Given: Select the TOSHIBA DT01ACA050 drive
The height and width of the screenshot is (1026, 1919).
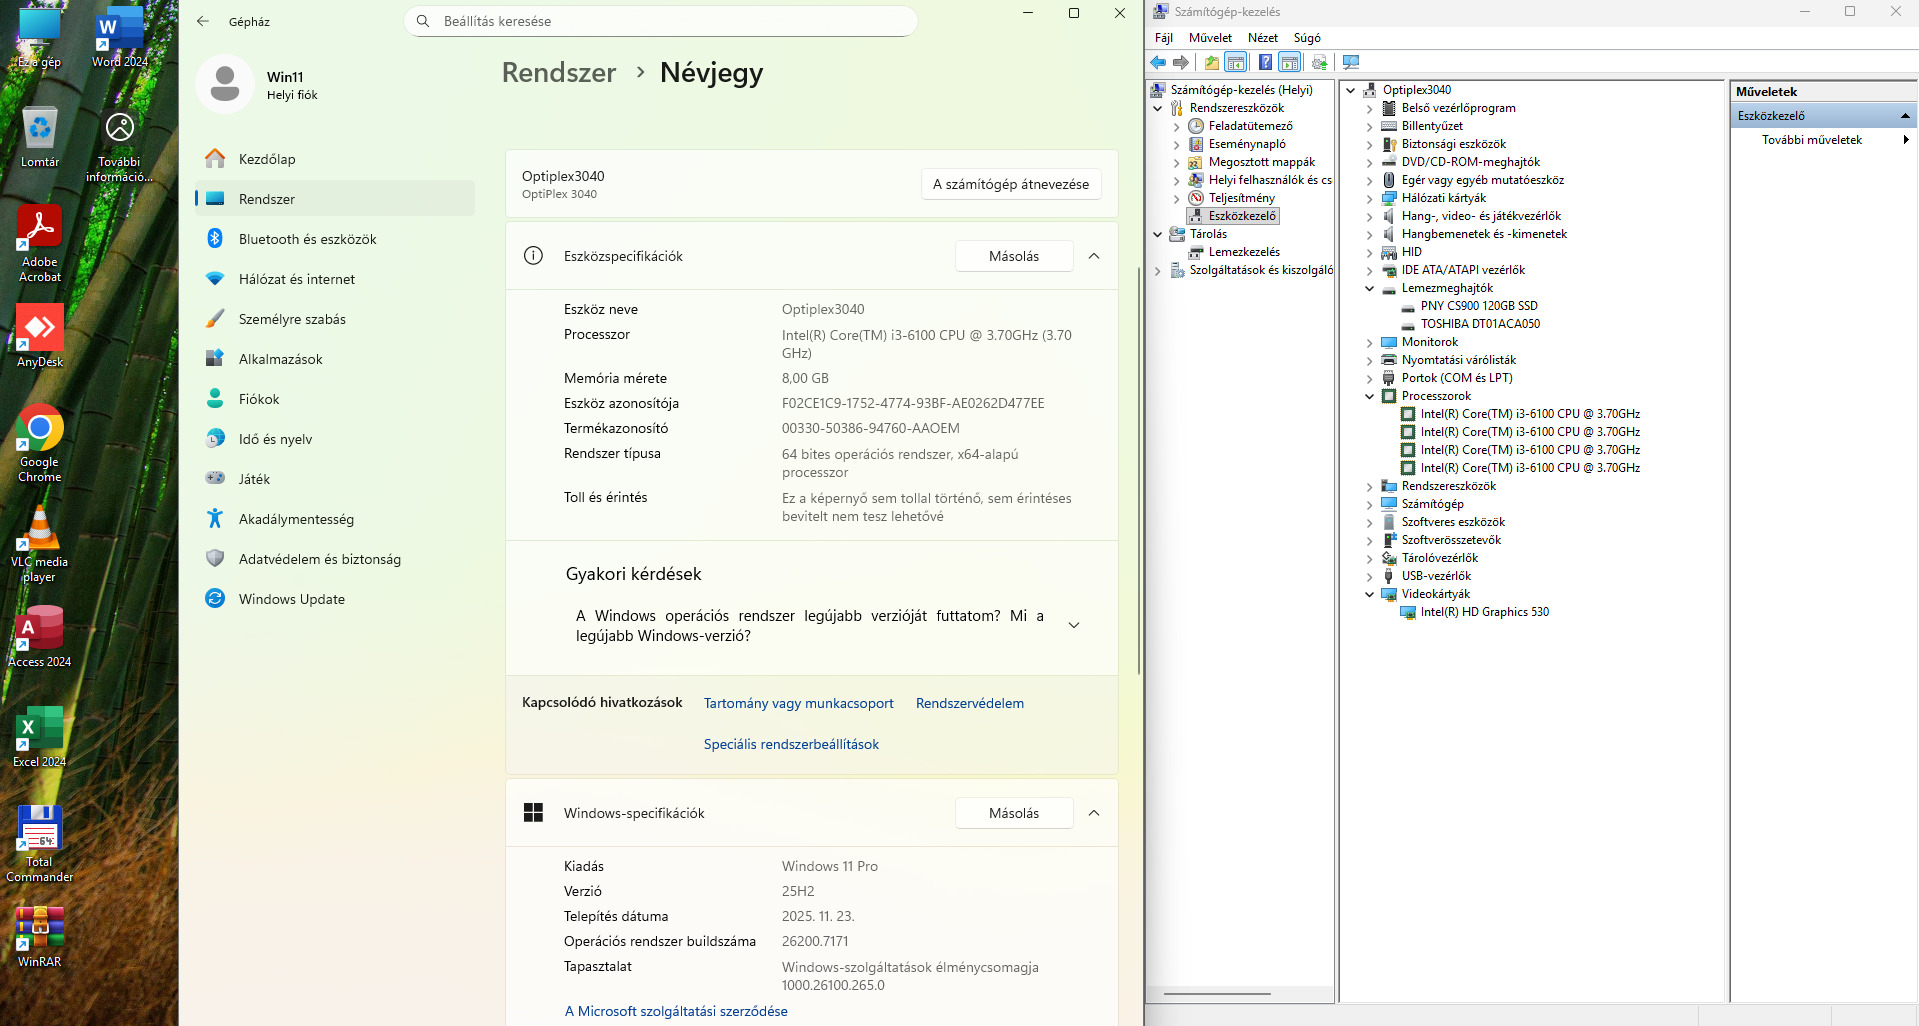Looking at the screenshot, I should pyautogui.click(x=1480, y=324).
